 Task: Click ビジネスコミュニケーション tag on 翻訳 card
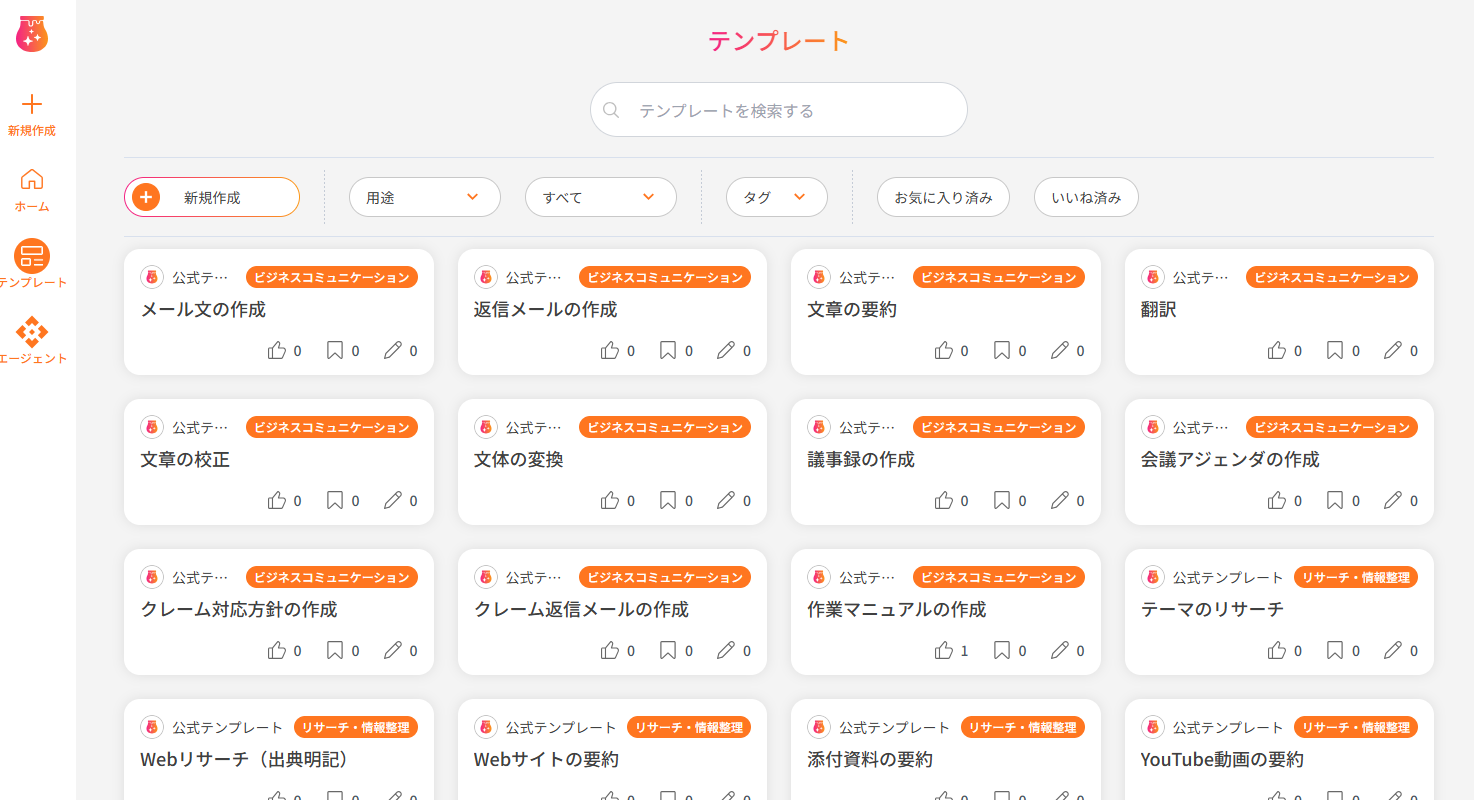pos(1332,277)
